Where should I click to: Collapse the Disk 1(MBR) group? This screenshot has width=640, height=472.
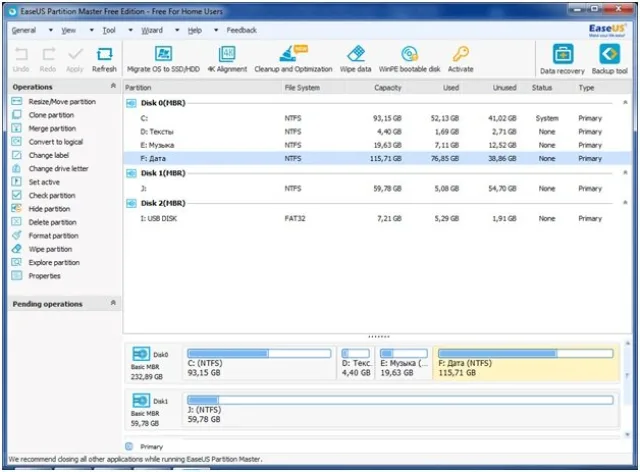[625, 173]
